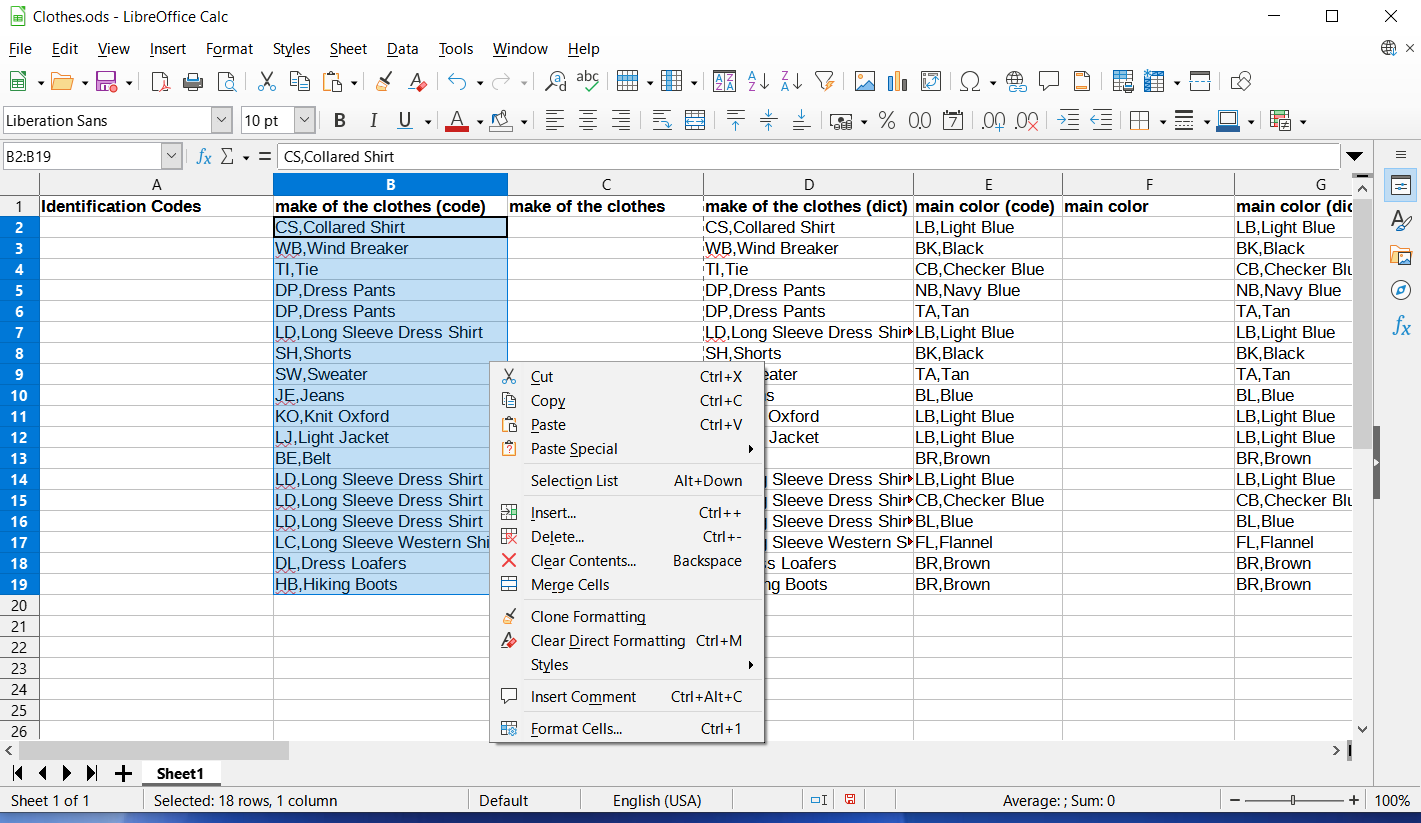Image resolution: width=1421 pixels, height=823 pixels.
Task: Click the Formula equals sign icon
Action: coord(265,156)
